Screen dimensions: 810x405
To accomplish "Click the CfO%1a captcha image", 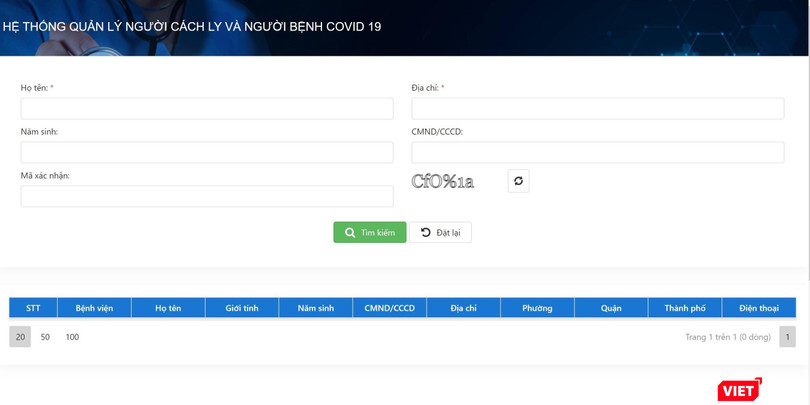I will coord(443,181).
